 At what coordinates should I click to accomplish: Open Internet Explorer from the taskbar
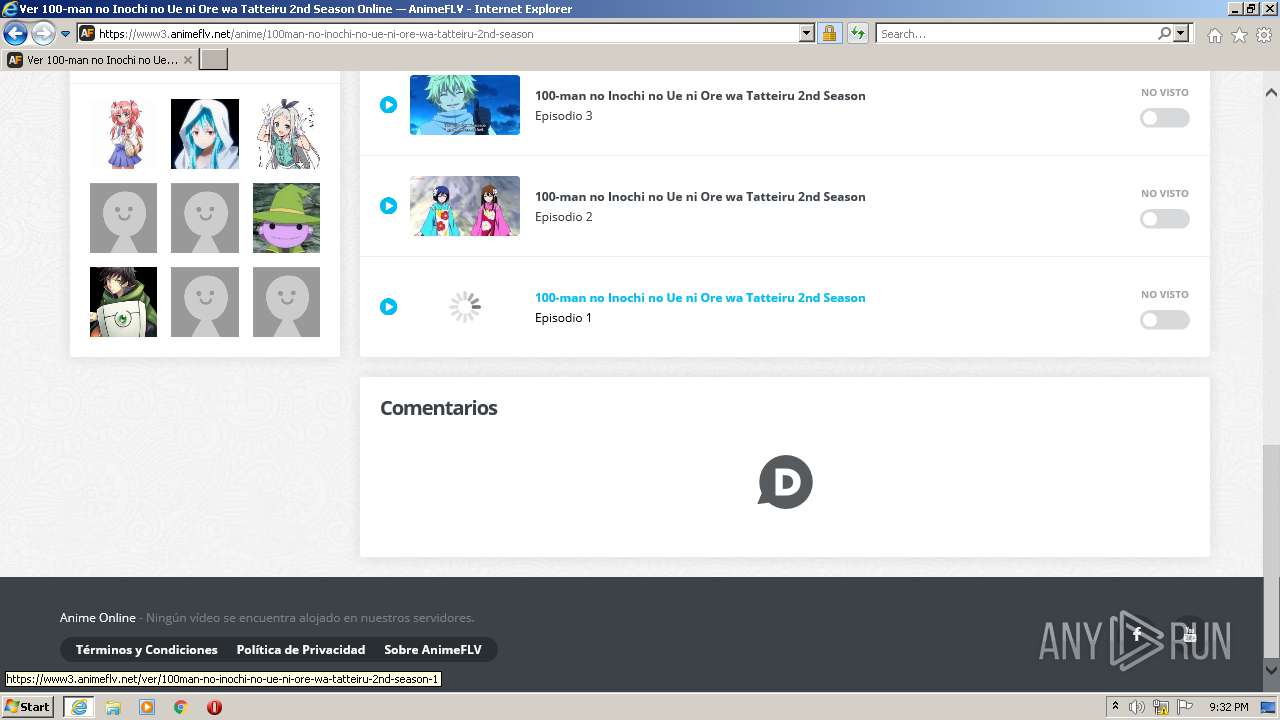(x=78, y=707)
